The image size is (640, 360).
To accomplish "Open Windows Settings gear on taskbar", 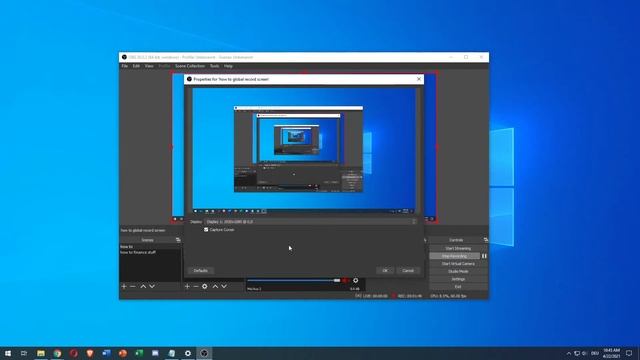I will [x=188, y=353].
